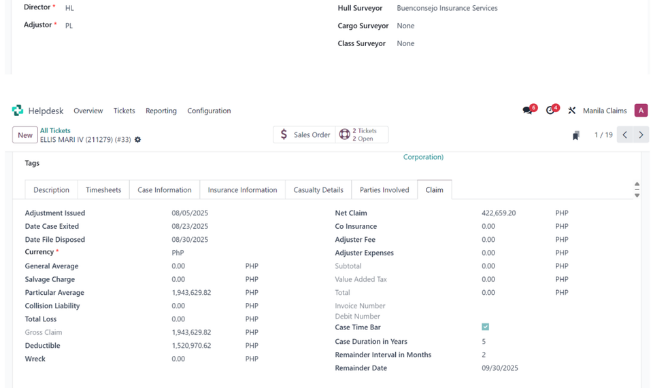
Task: Toggle the Case Time Bar checkbox
Action: tap(485, 327)
